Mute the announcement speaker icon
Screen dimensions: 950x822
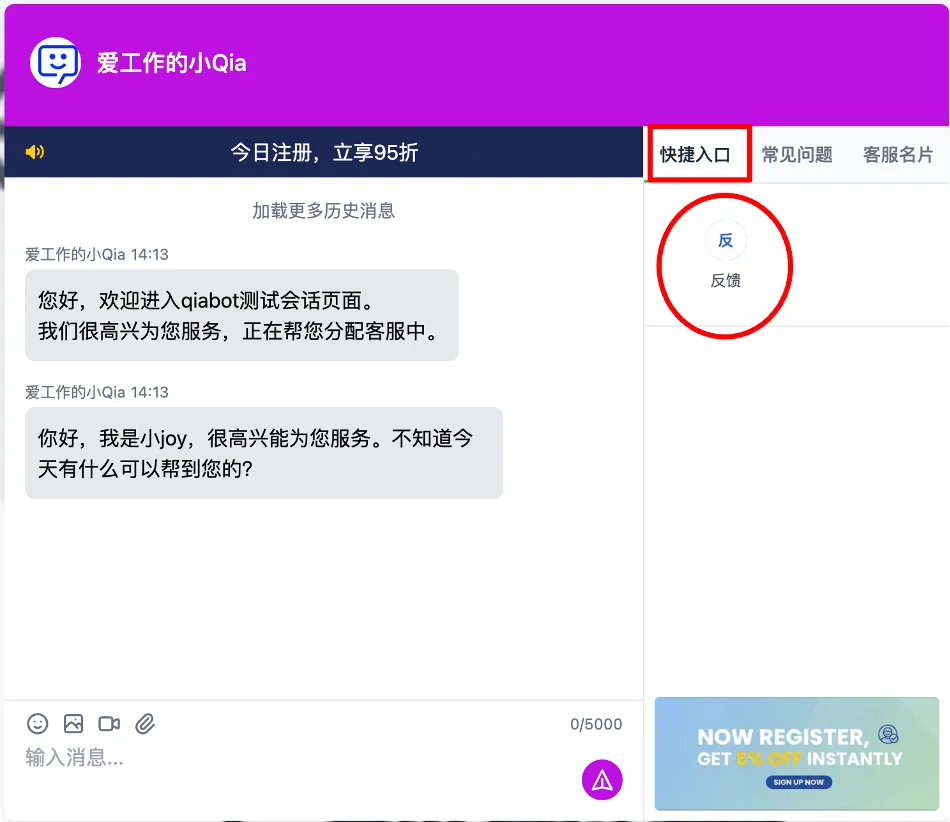tap(35, 152)
